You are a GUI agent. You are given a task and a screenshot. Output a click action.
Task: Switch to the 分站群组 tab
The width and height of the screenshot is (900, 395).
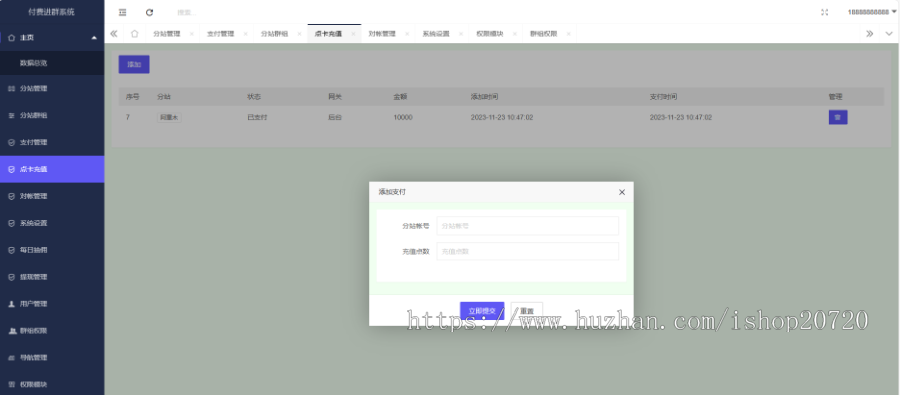tap(274, 34)
